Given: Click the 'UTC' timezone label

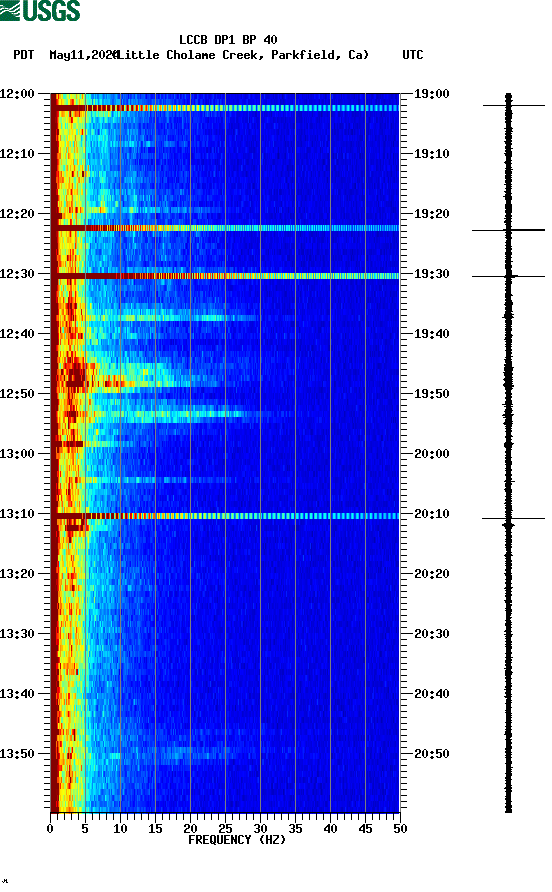Looking at the screenshot, I should (413, 55).
